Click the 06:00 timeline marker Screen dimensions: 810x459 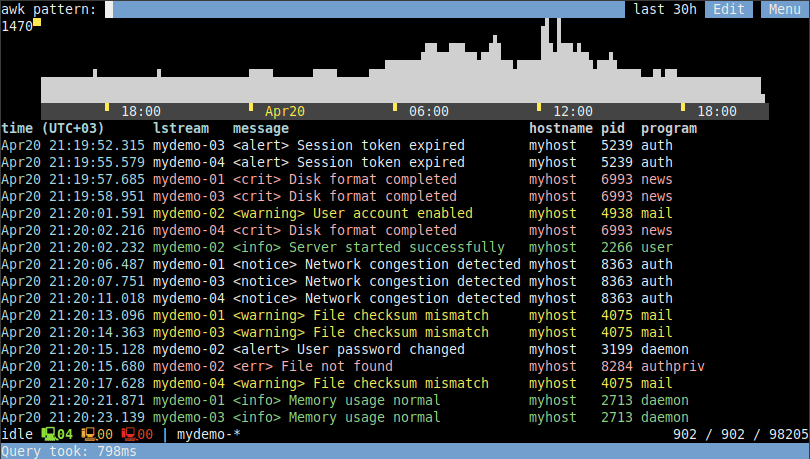coord(428,111)
